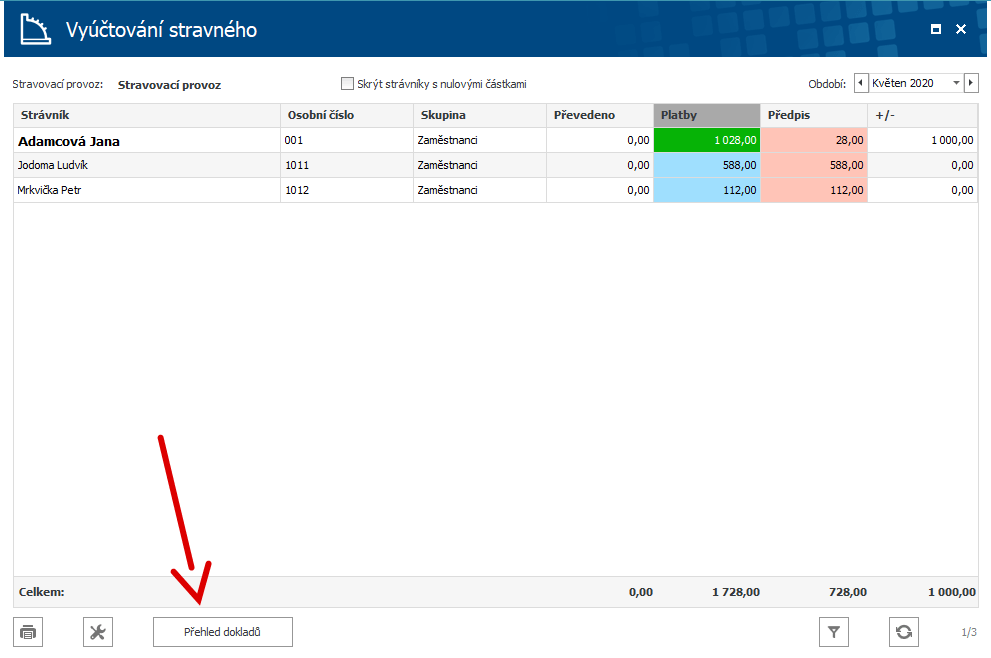The image size is (991, 658).
Task: Click the Celkem total 728,00 value
Action: [848, 592]
